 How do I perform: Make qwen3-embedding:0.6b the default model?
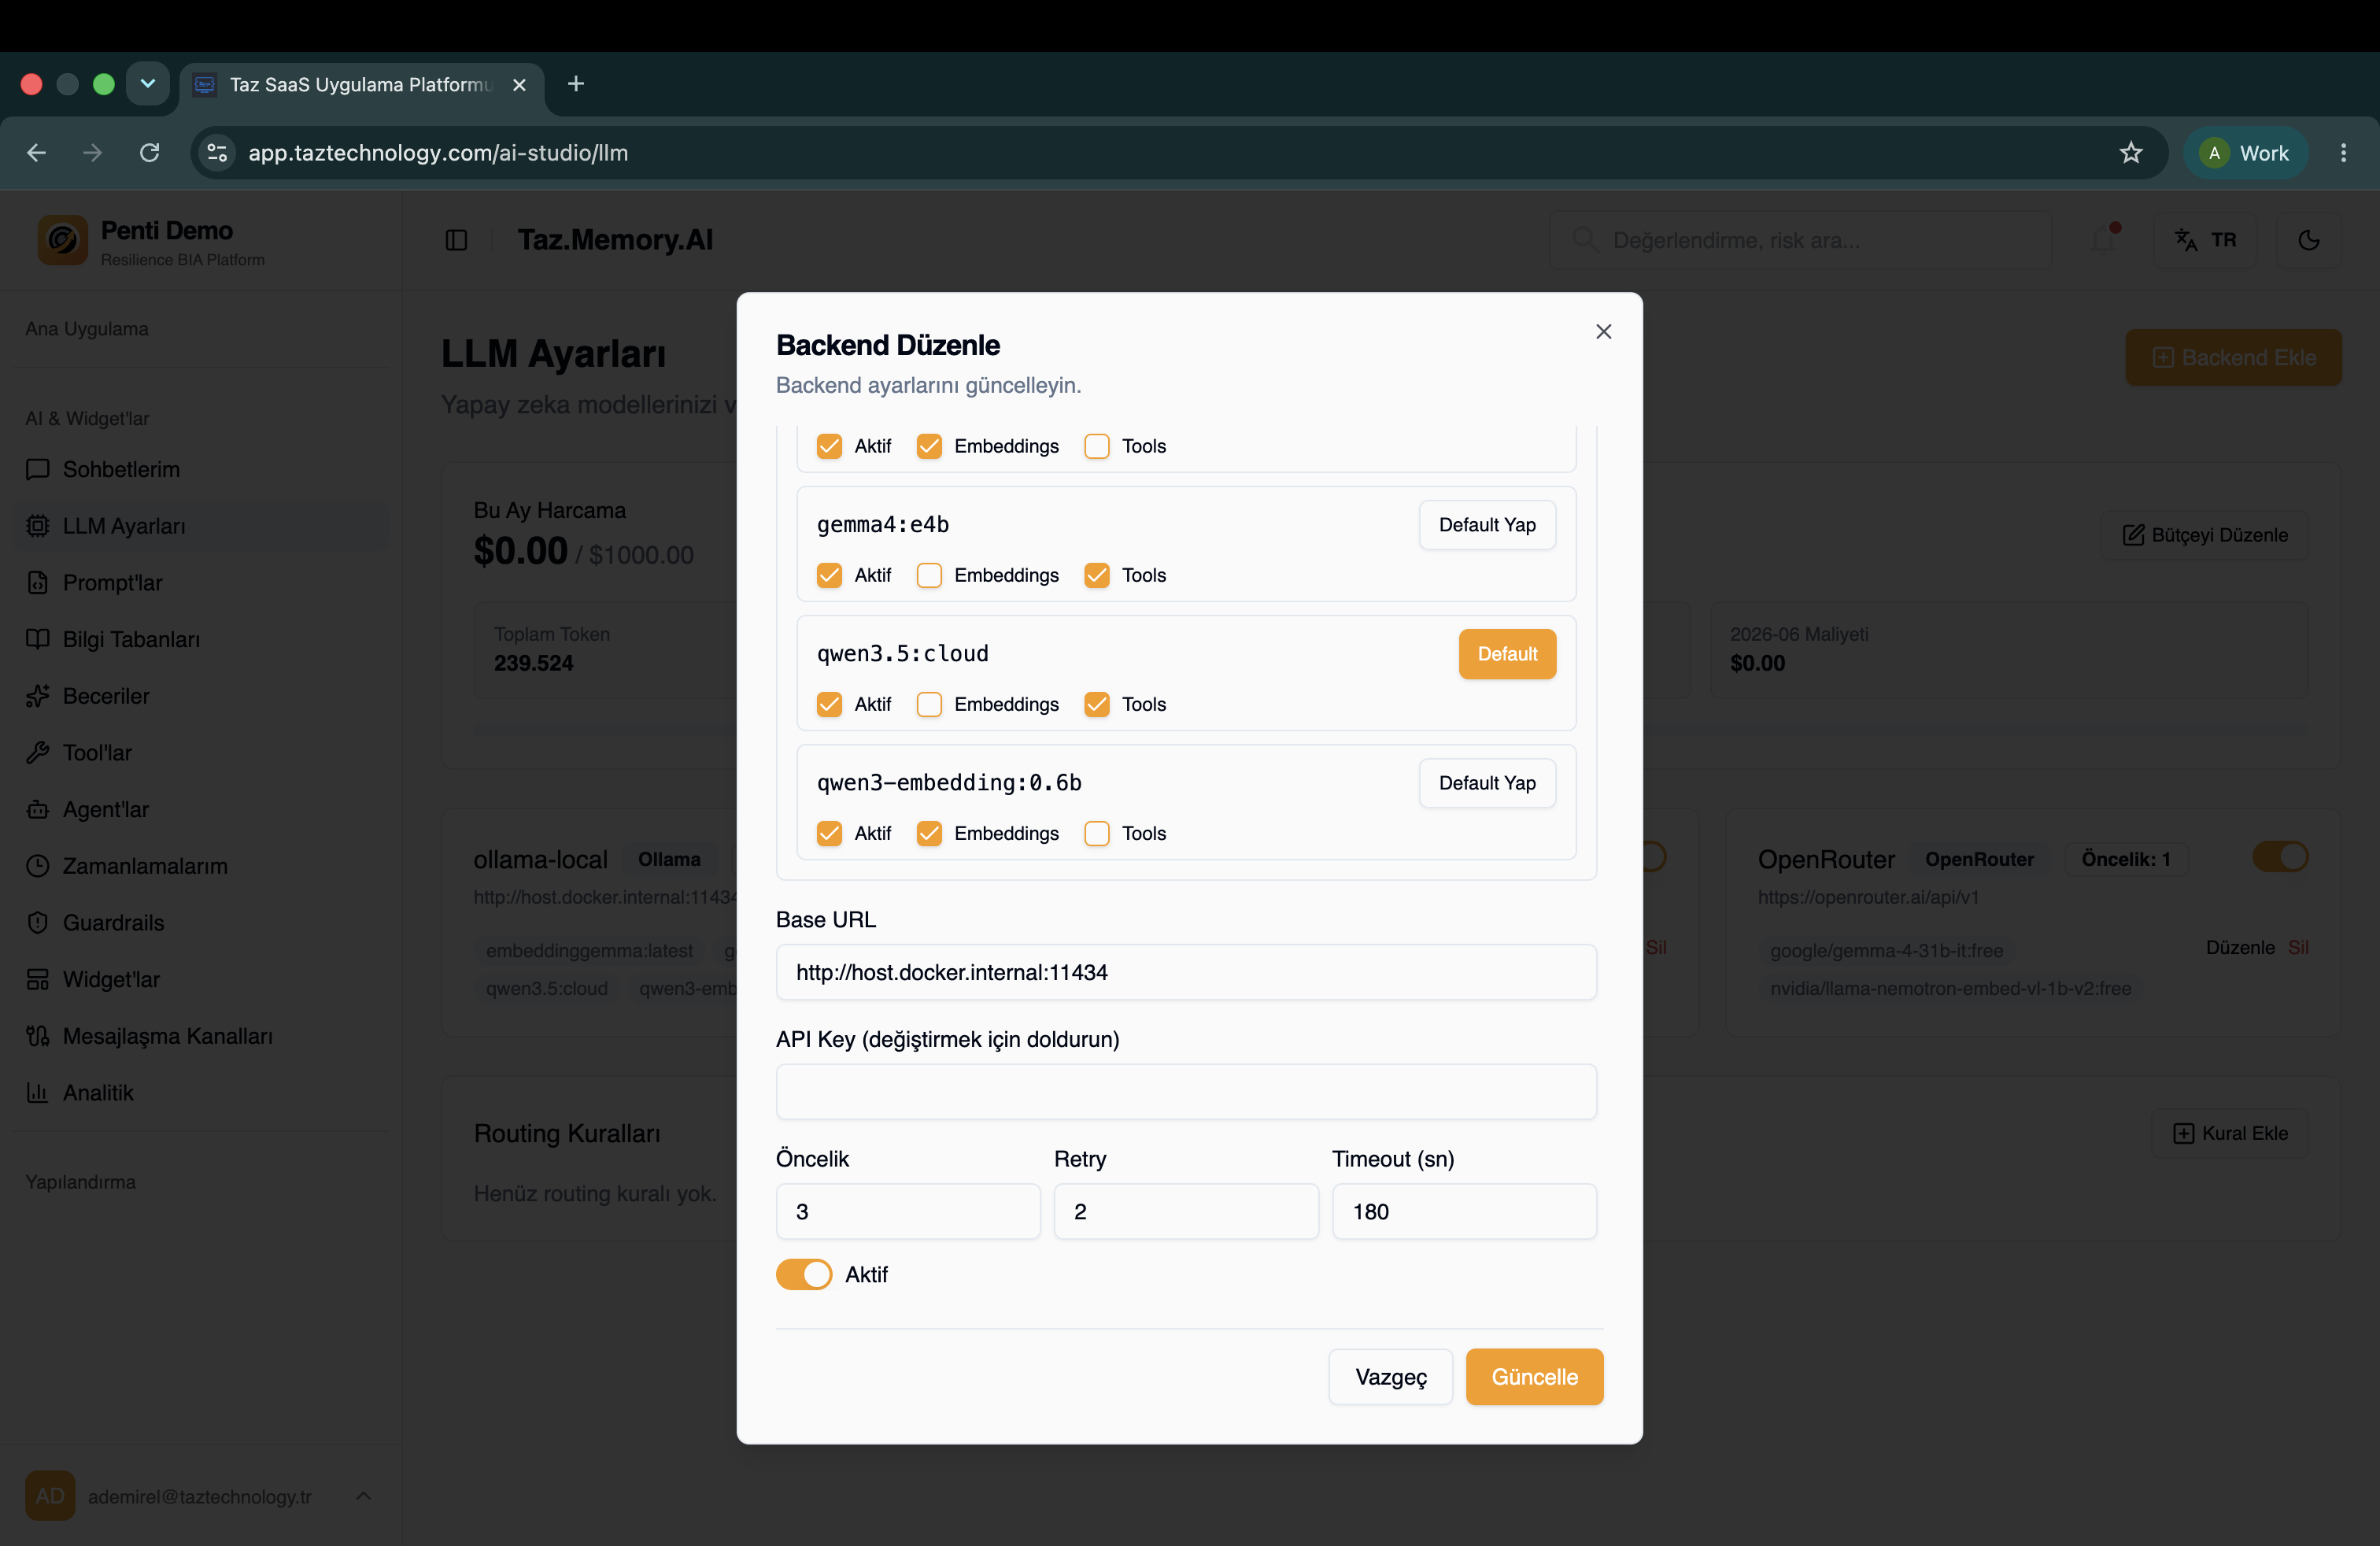[1487, 783]
